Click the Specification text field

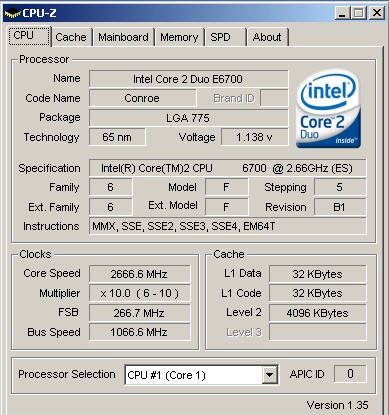click(227, 168)
